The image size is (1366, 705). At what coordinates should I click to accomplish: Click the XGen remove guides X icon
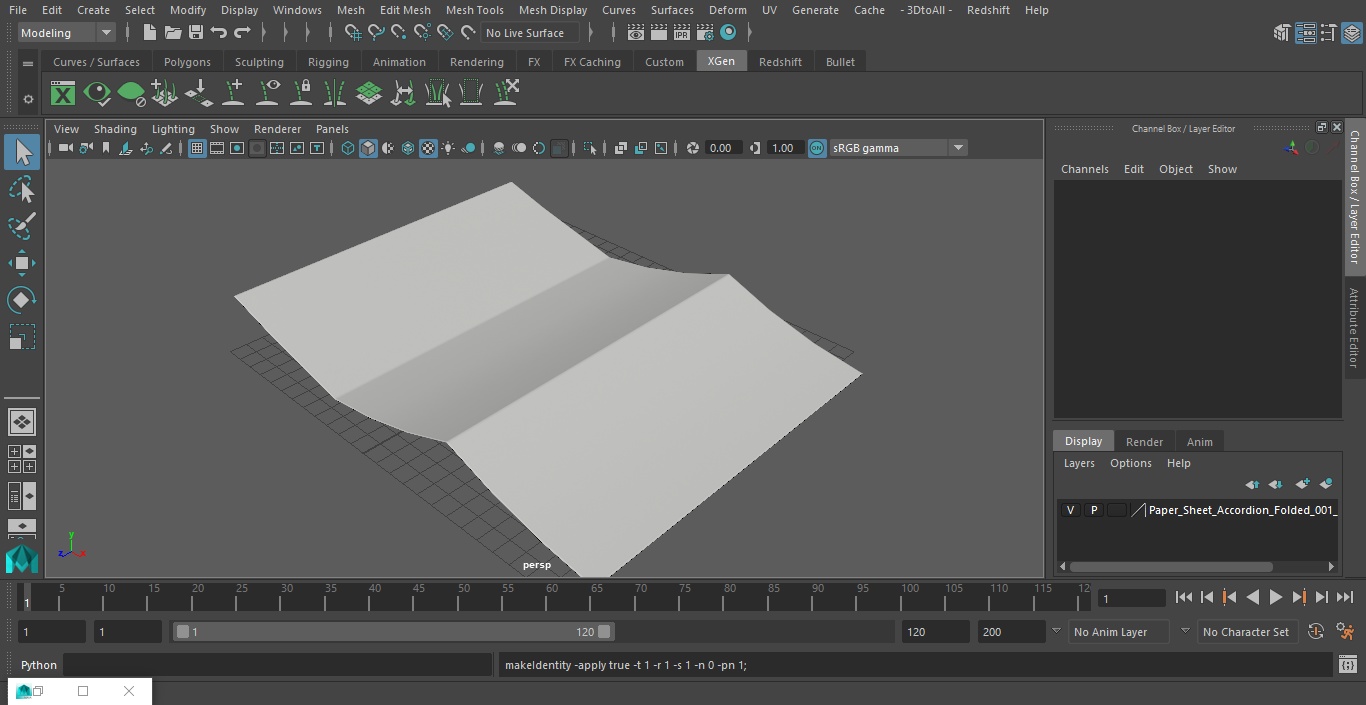pyautogui.click(x=505, y=93)
